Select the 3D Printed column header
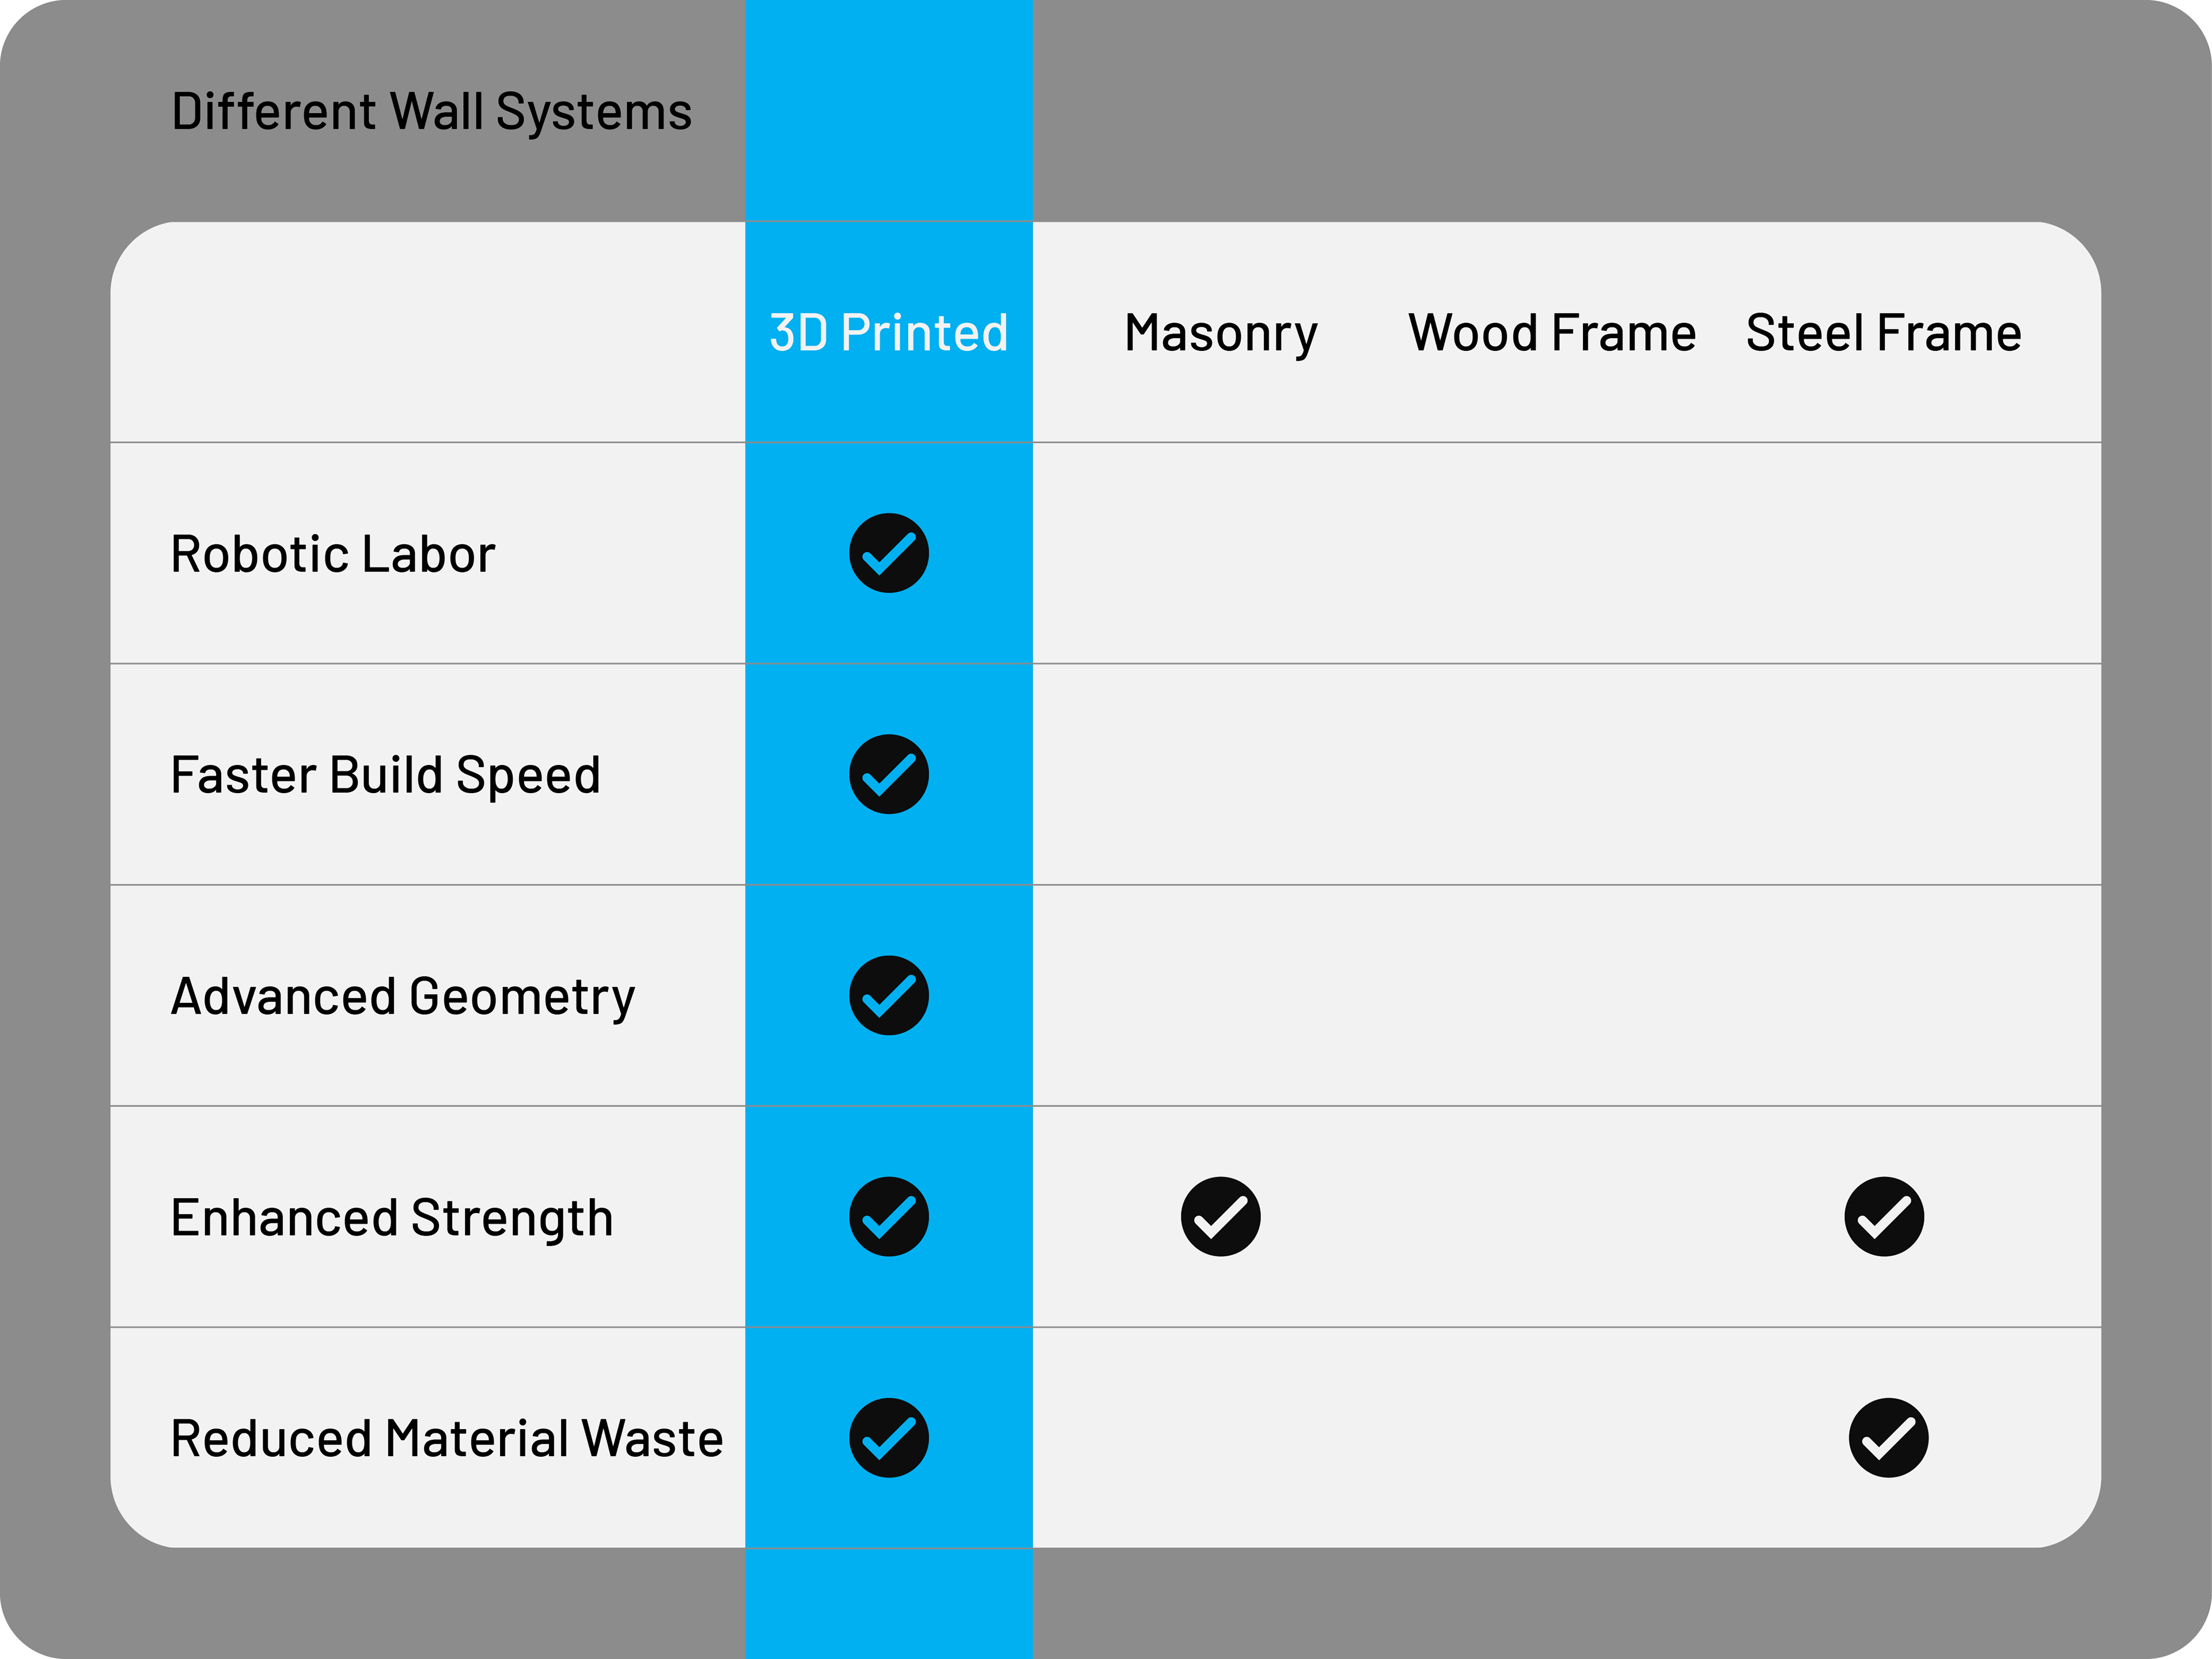2212x1659 pixels. [888, 332]
